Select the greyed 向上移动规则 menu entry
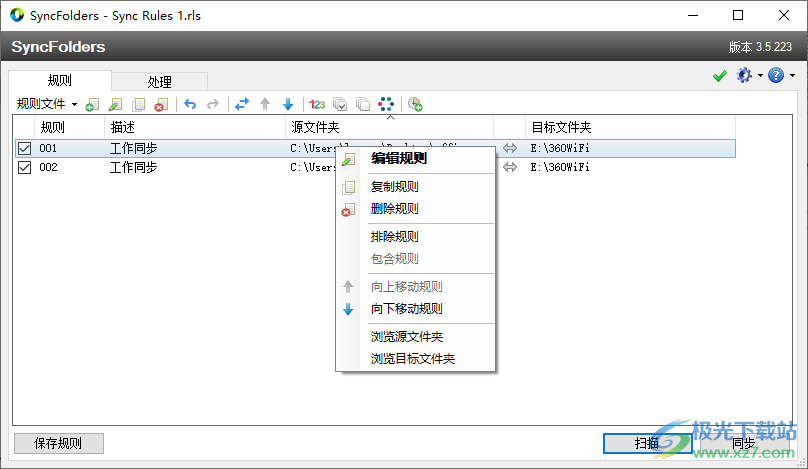Screen dimensions: 808x469 [x=415, y=287]
